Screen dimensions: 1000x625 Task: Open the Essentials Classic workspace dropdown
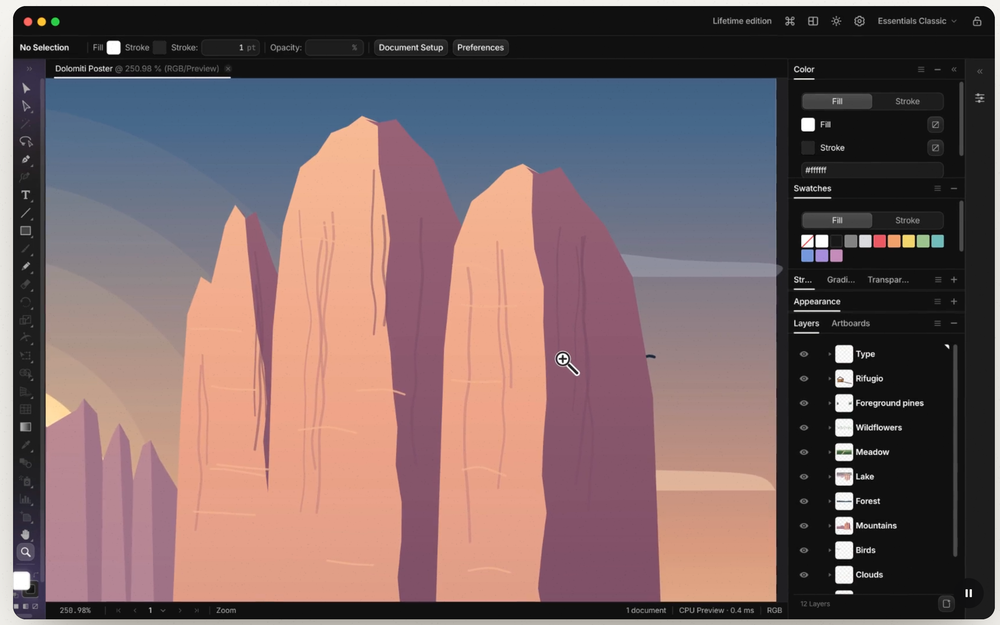(x=916, y=21)
